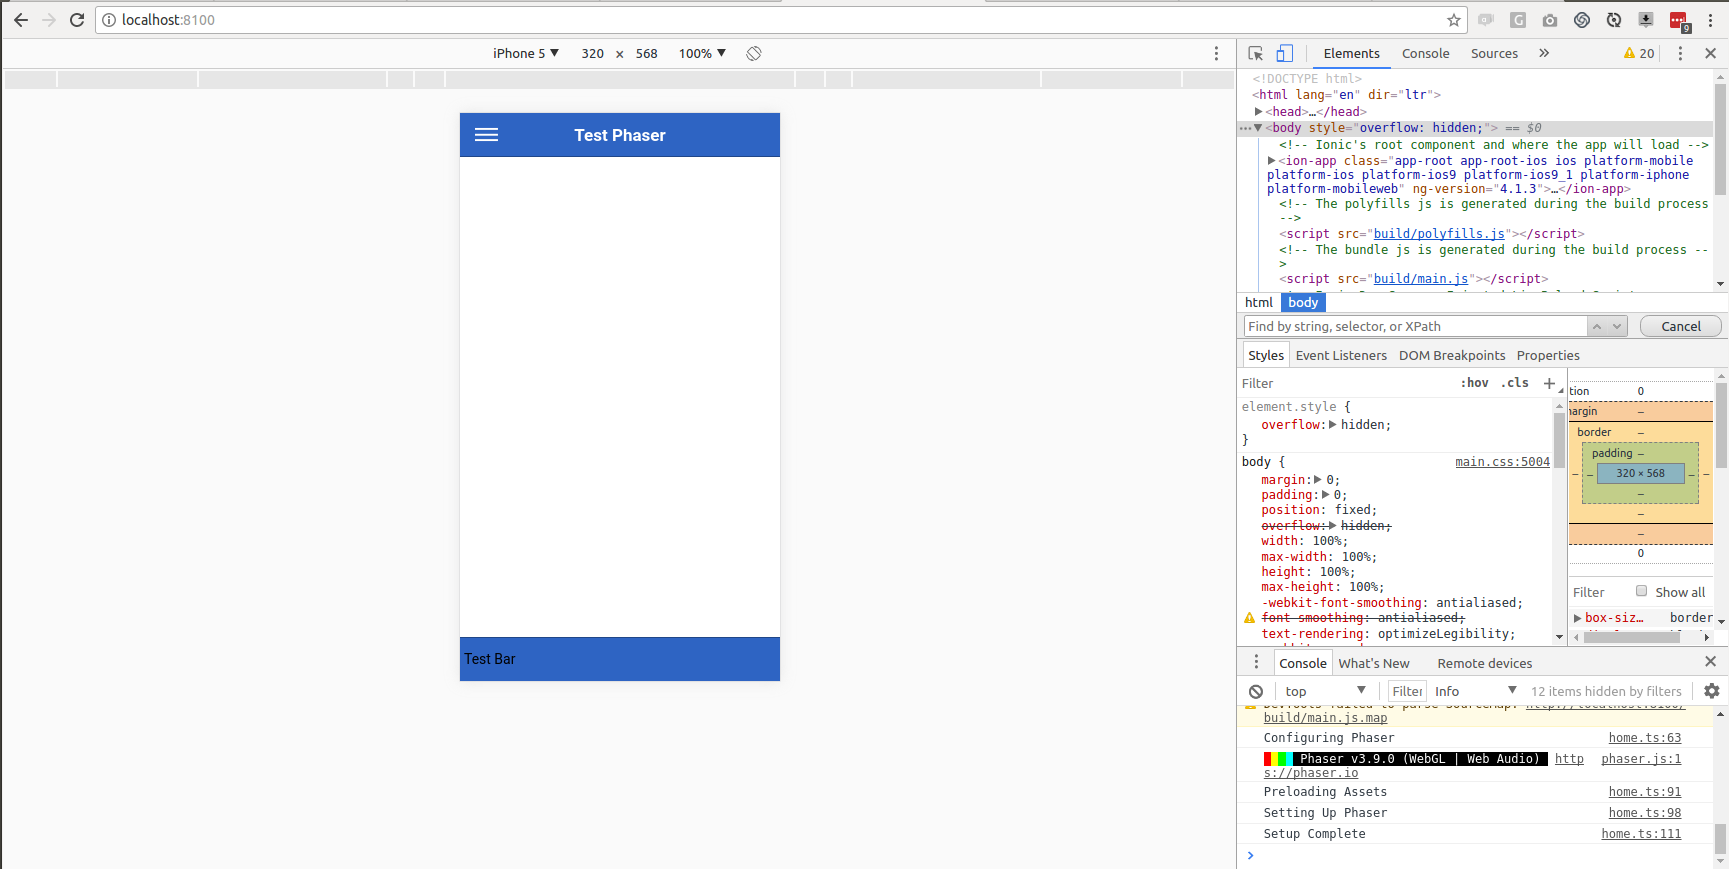Add a new style rule with plus icon
Image resolution: width=1729 pixels, height=869 pixels.
click(x=1549, y=383)
